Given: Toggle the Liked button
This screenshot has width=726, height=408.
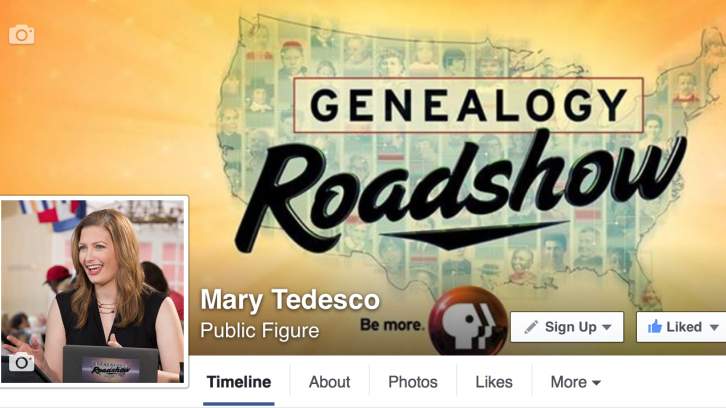Looking at the screenshot, I should click(682, 327).
